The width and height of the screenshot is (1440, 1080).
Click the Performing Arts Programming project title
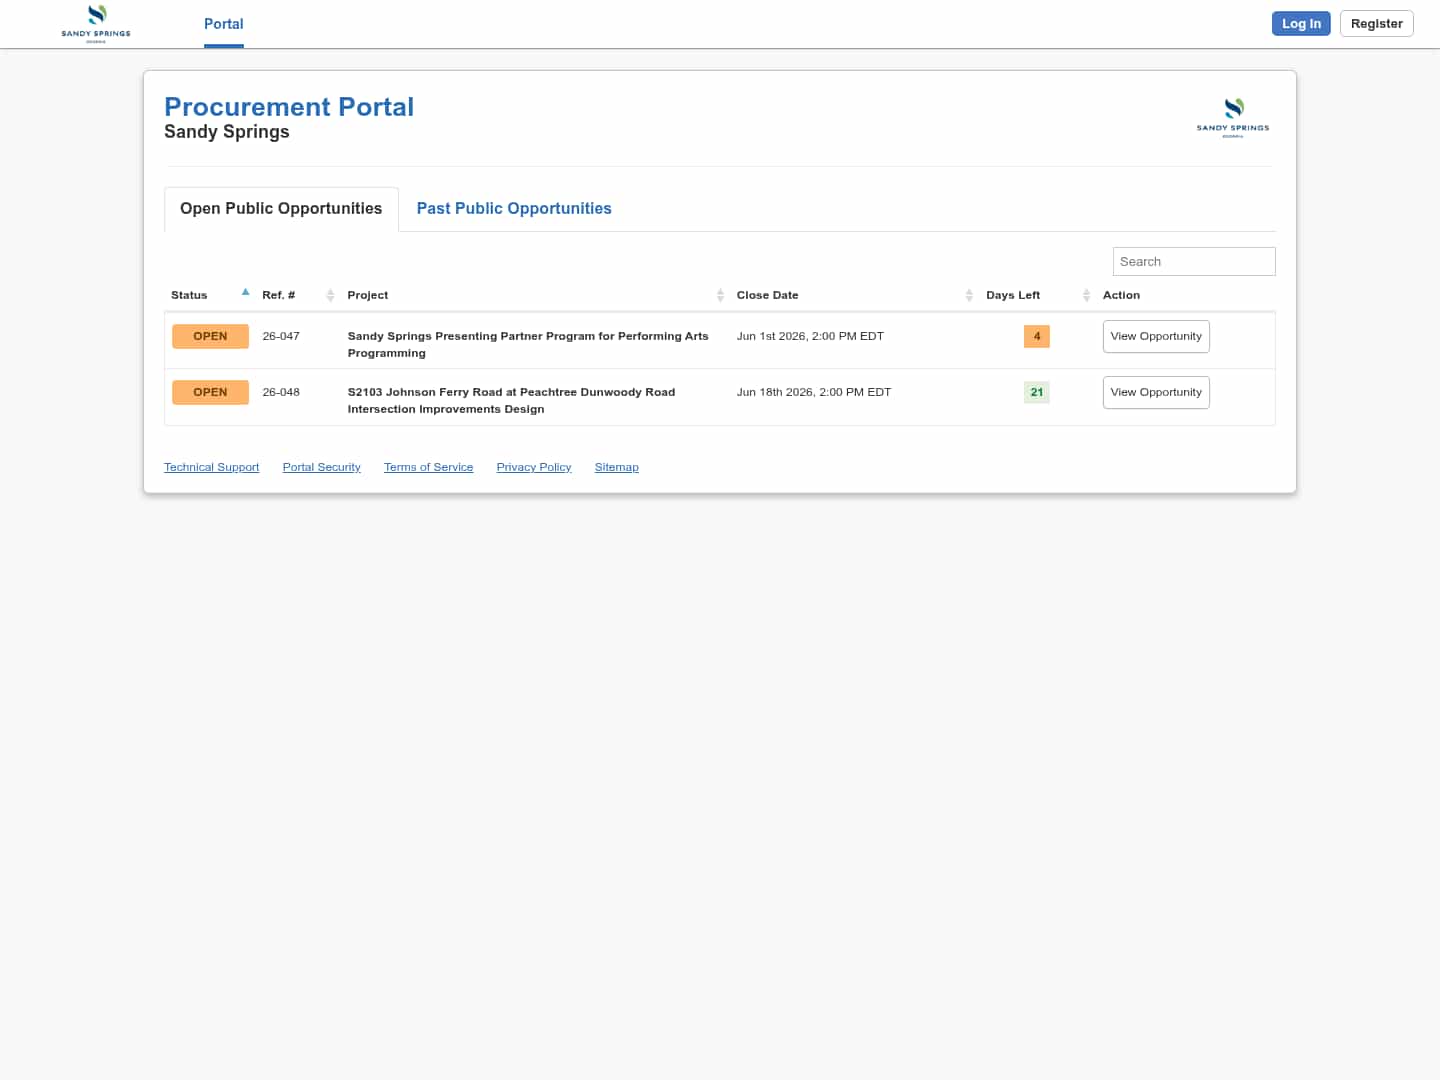point(528,345)
